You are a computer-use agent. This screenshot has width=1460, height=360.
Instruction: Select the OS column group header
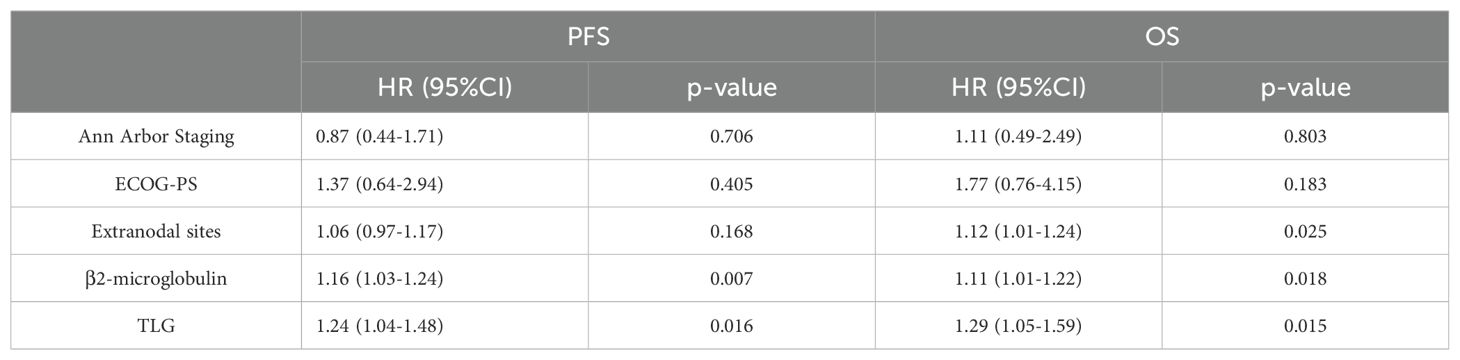[x=1162, y=38]
